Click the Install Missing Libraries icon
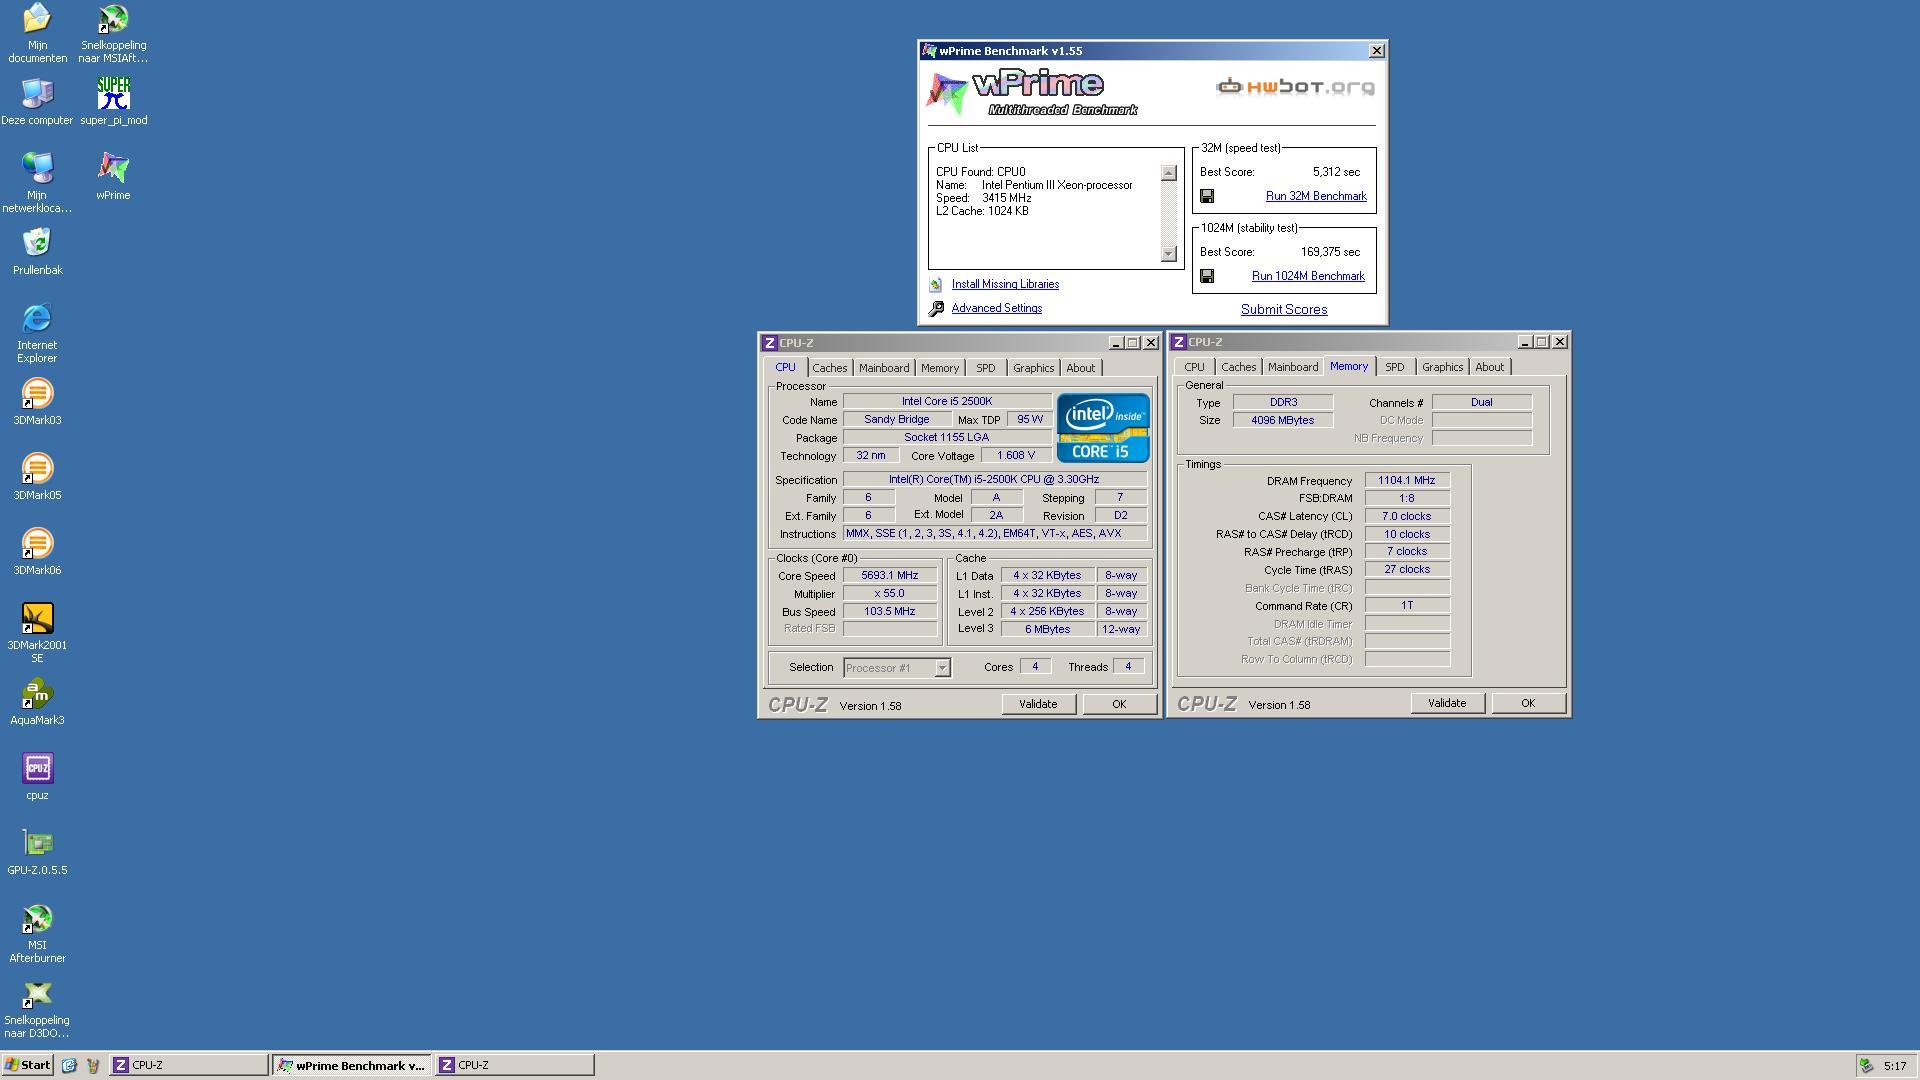The image size is (1920, 1080). [x=936, y=285]
